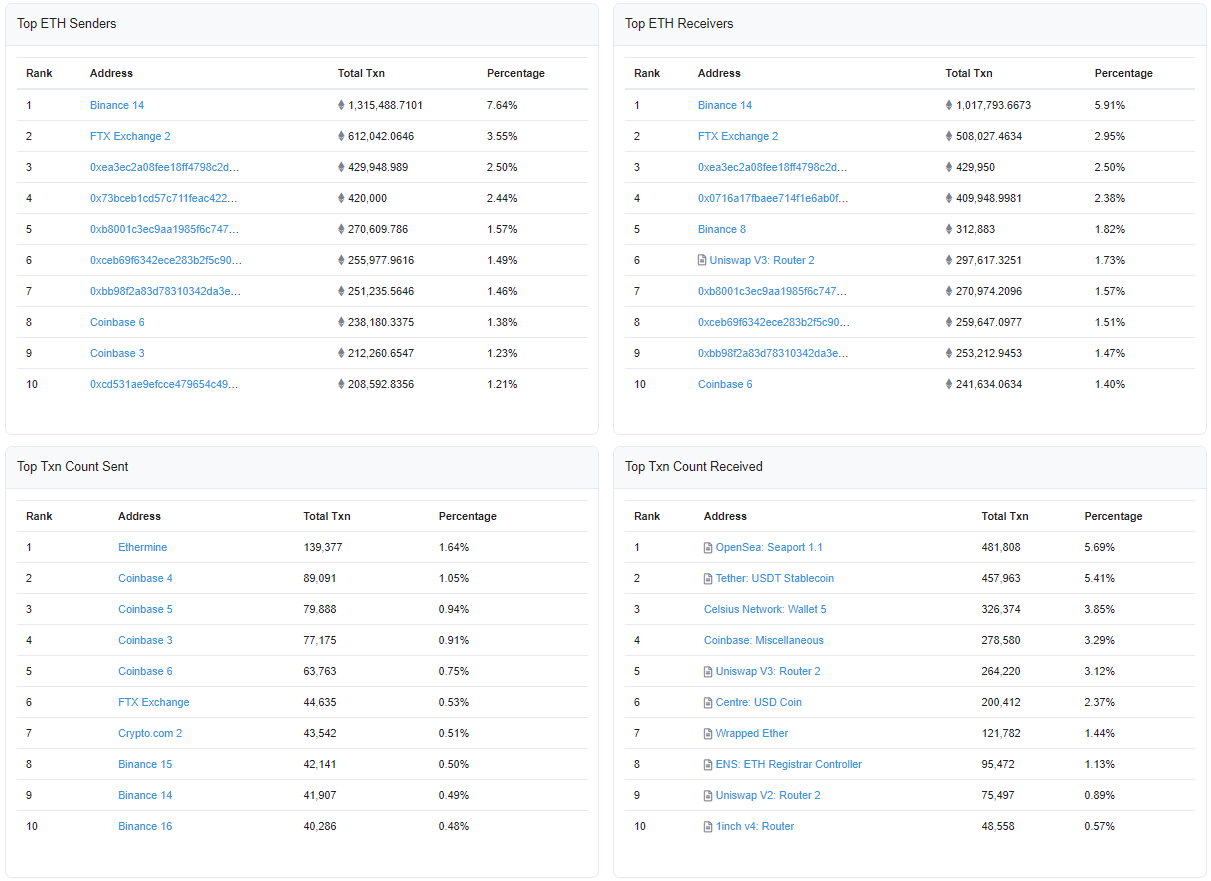The image size is (1211, 881).
Task: Click the Top ETH Senders heading
Action: tap(67, 23)
